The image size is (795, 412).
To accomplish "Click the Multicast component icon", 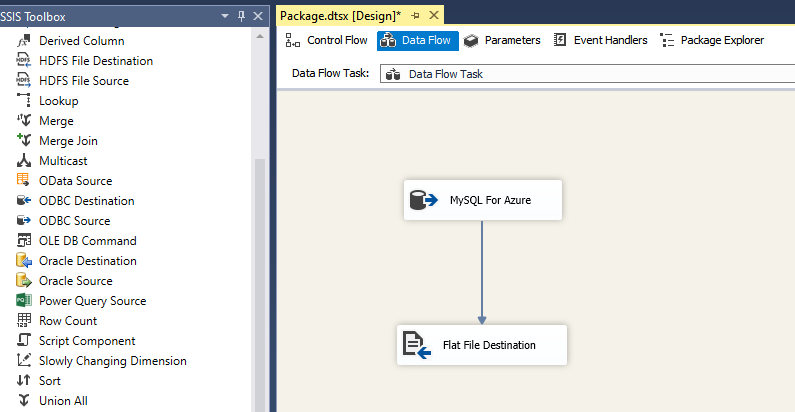I will (x=24, y=161).
